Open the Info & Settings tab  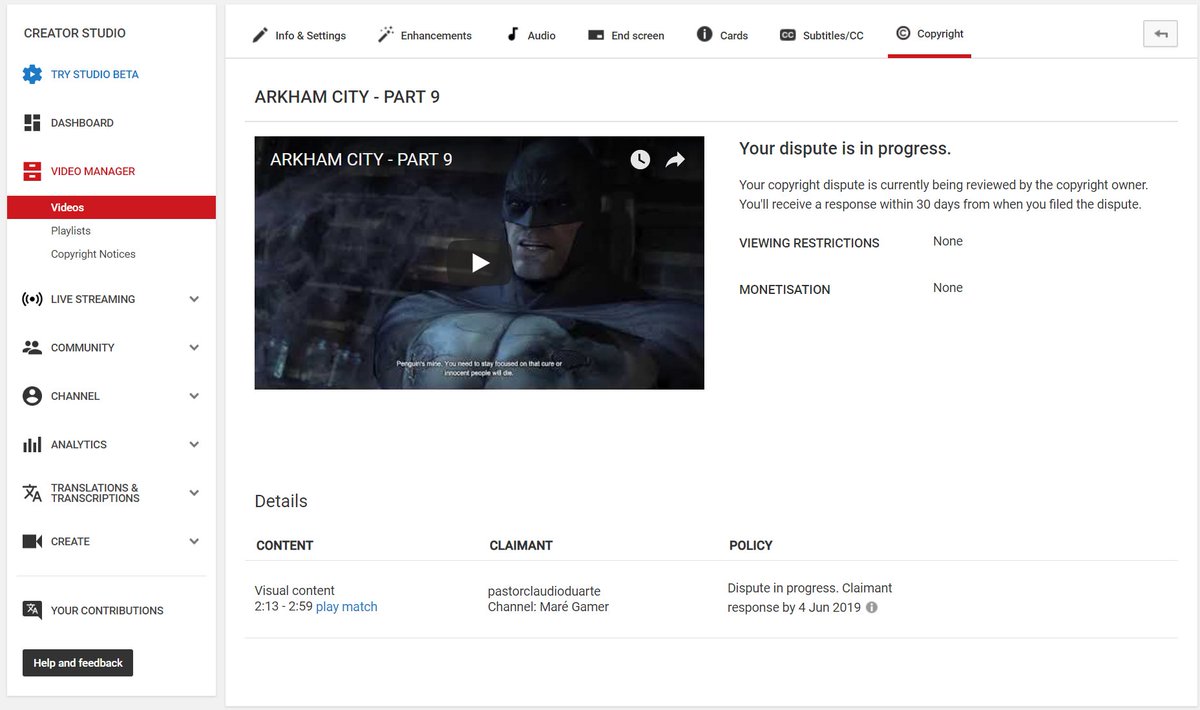click(x=298, y=35)
